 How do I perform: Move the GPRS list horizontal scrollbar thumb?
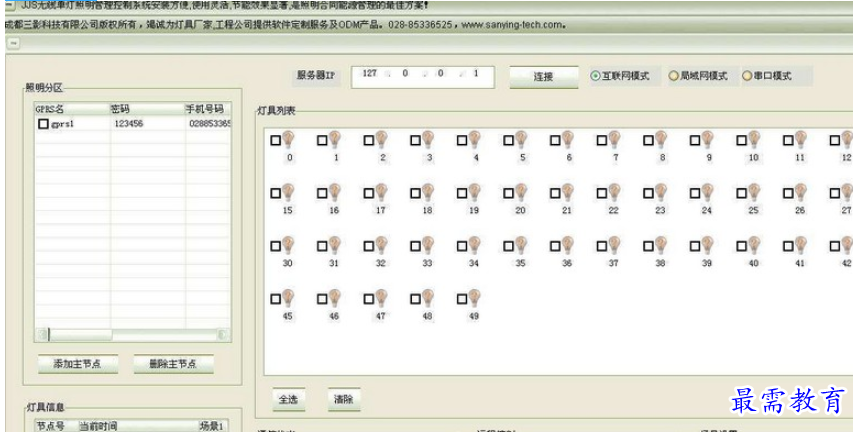pyautogui.click(x=81, y=335)
